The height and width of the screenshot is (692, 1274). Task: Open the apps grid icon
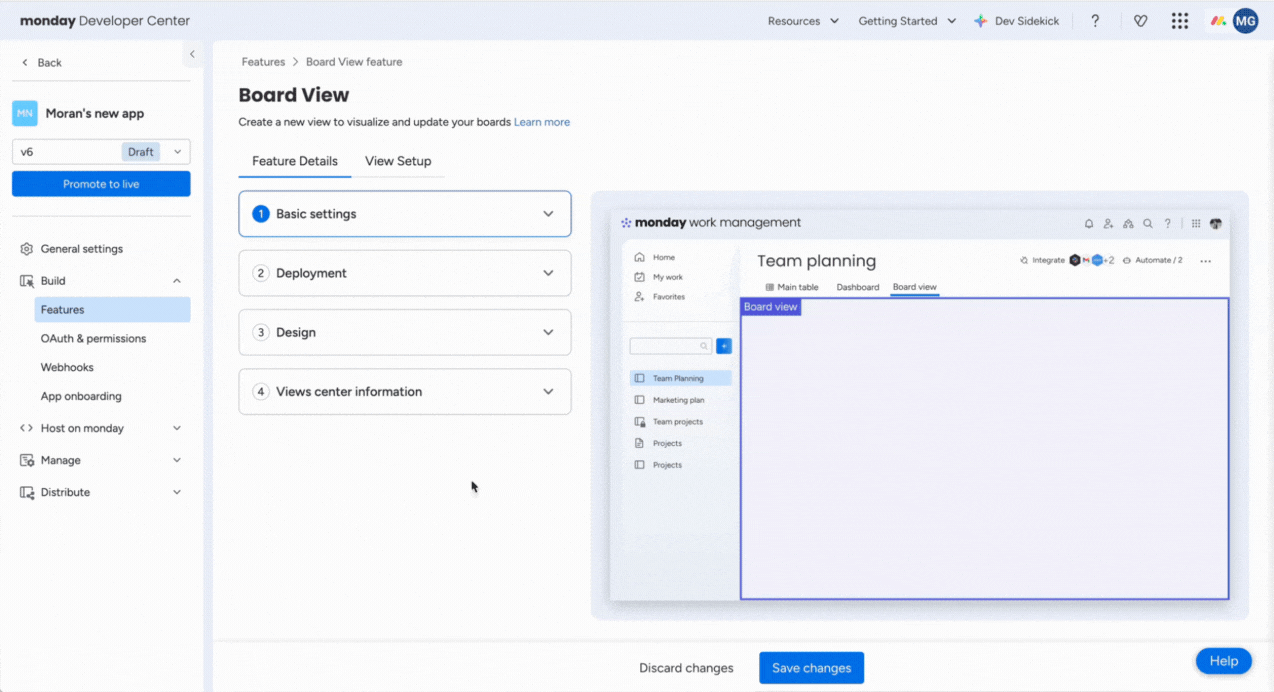[1180, 21]
